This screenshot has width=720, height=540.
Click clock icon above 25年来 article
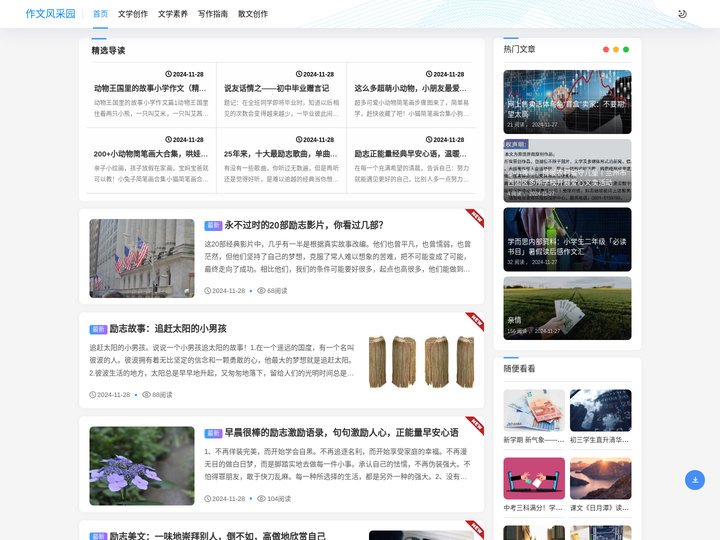(x=299, y=140)
